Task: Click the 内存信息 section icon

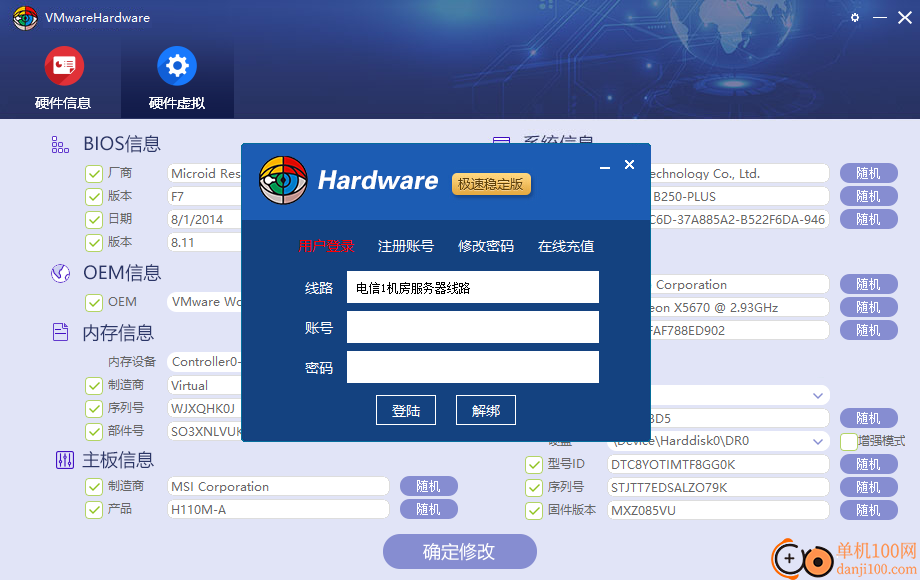Action: click(x=60, y=332)
